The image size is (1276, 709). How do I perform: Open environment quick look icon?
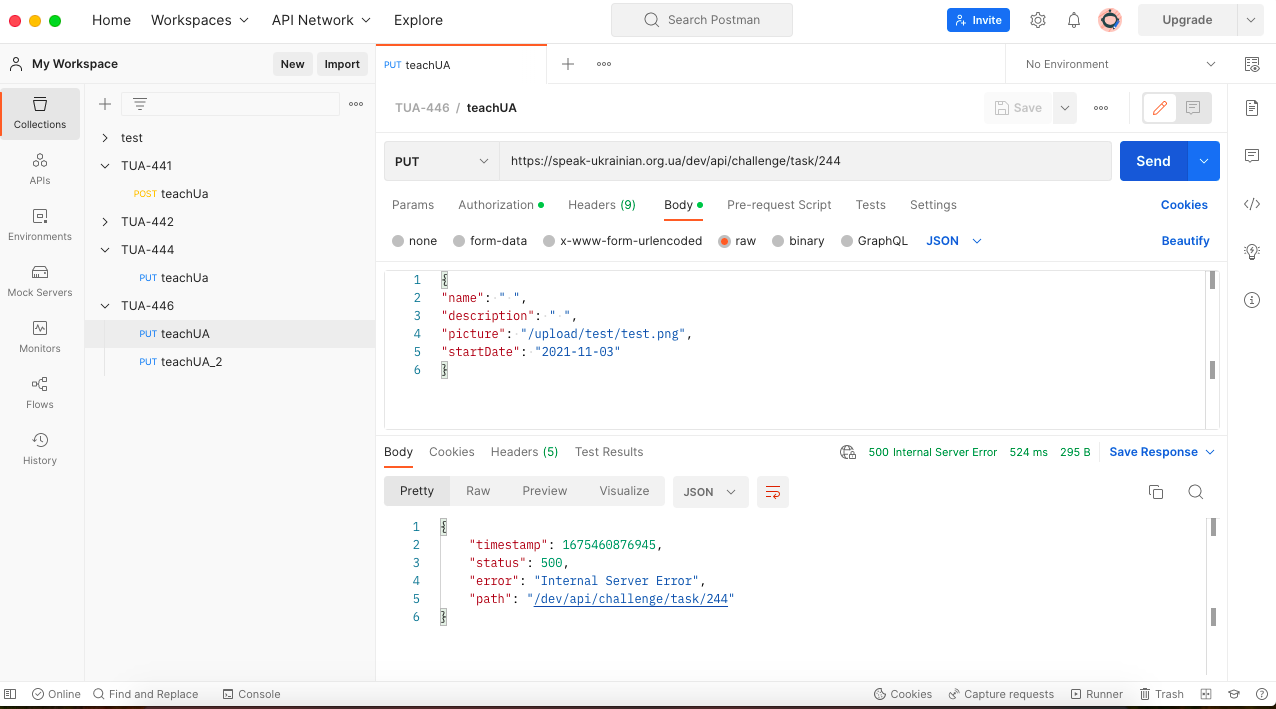[1252, 64]
